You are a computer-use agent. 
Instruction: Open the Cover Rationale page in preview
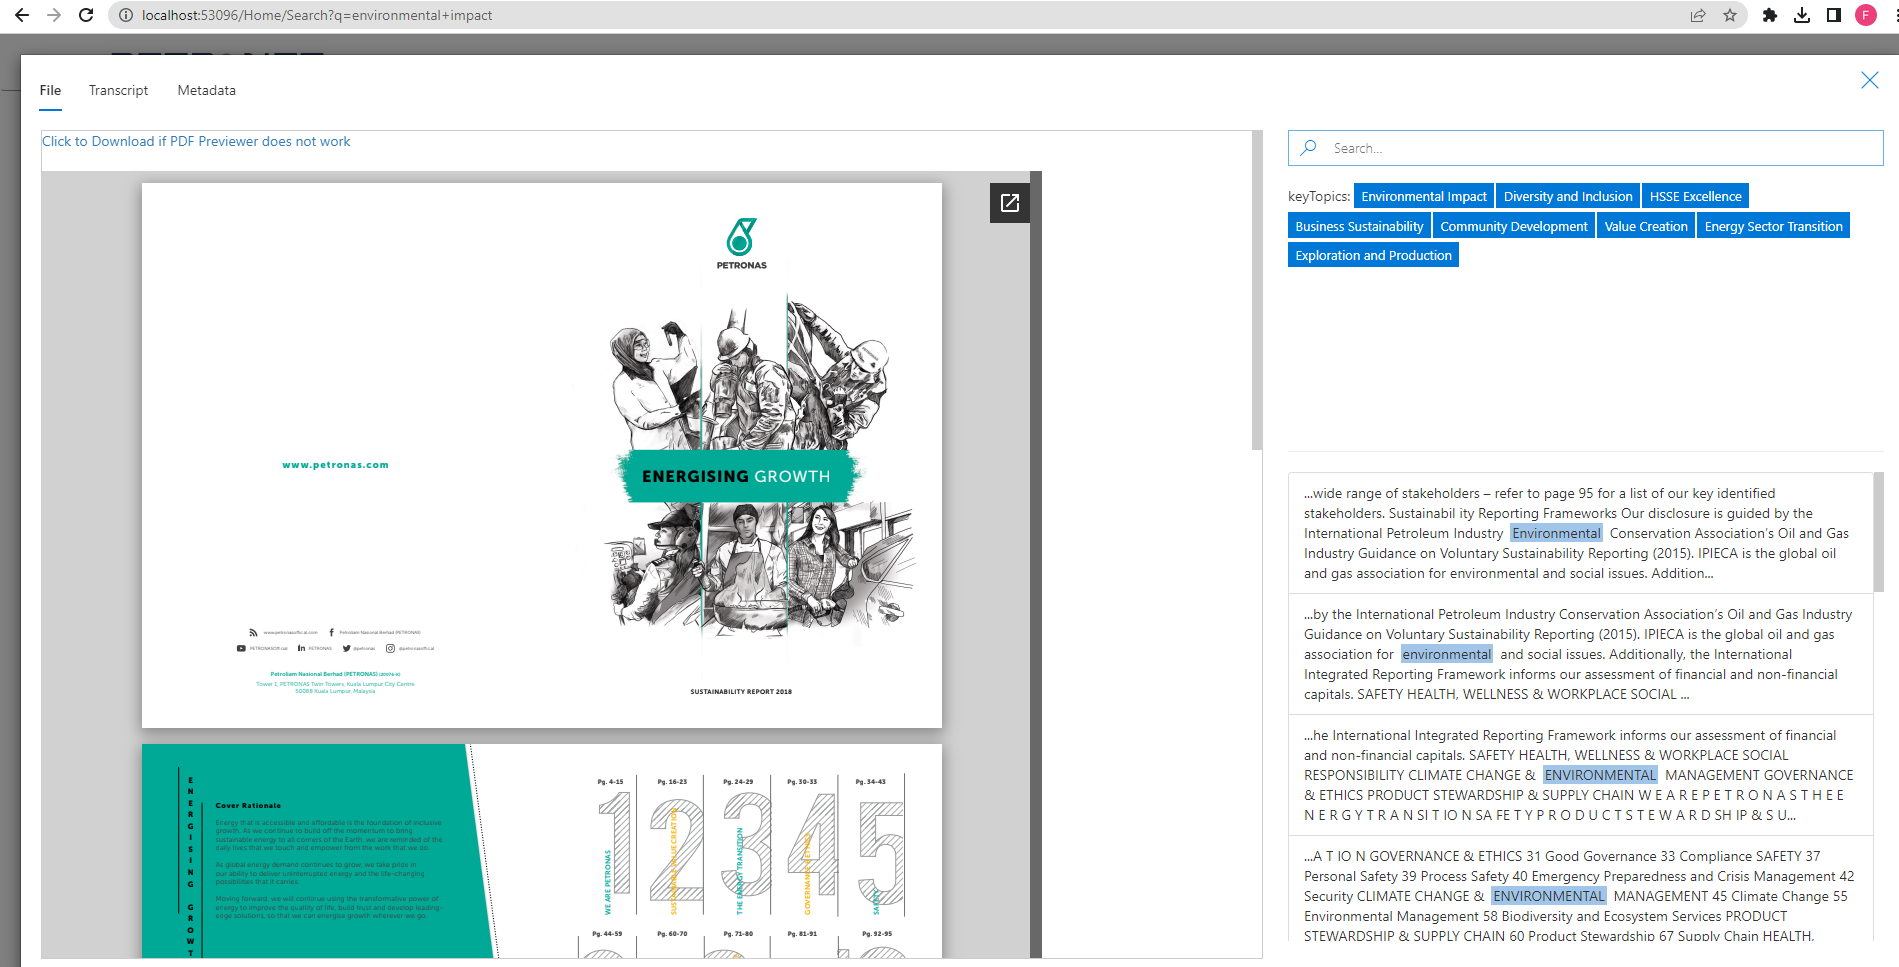click(x=542, y=851)
